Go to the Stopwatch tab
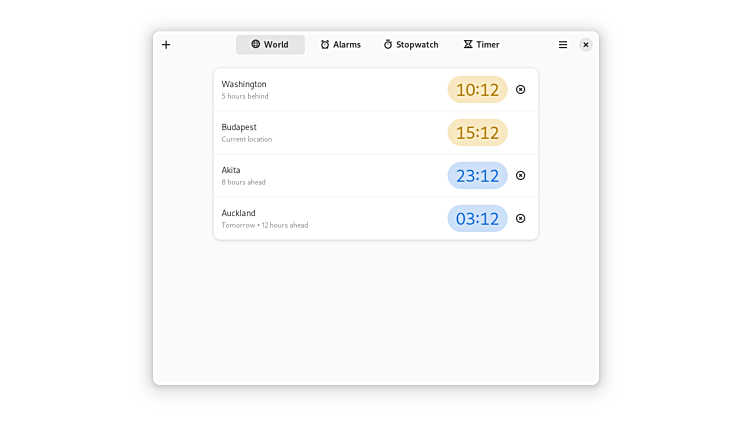The width and height of the screenshot is (752, 423). (410, 45)
